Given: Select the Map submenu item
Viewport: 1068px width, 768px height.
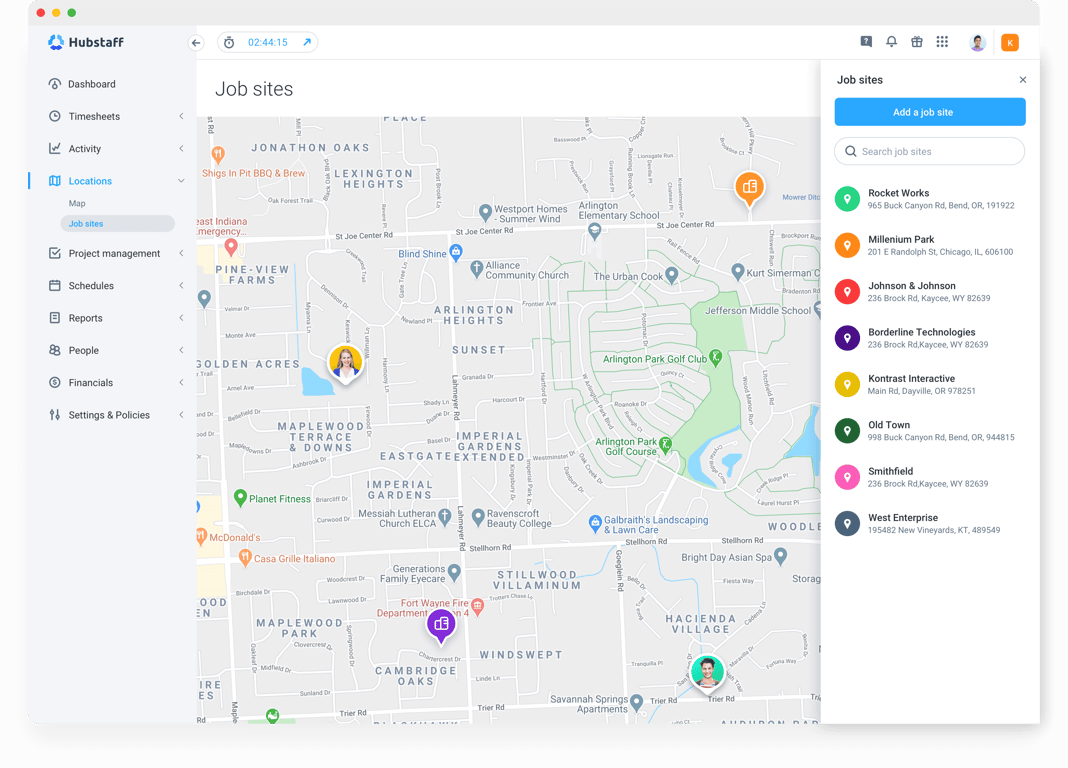Looking at the screenshot, I should pos(77,204).
